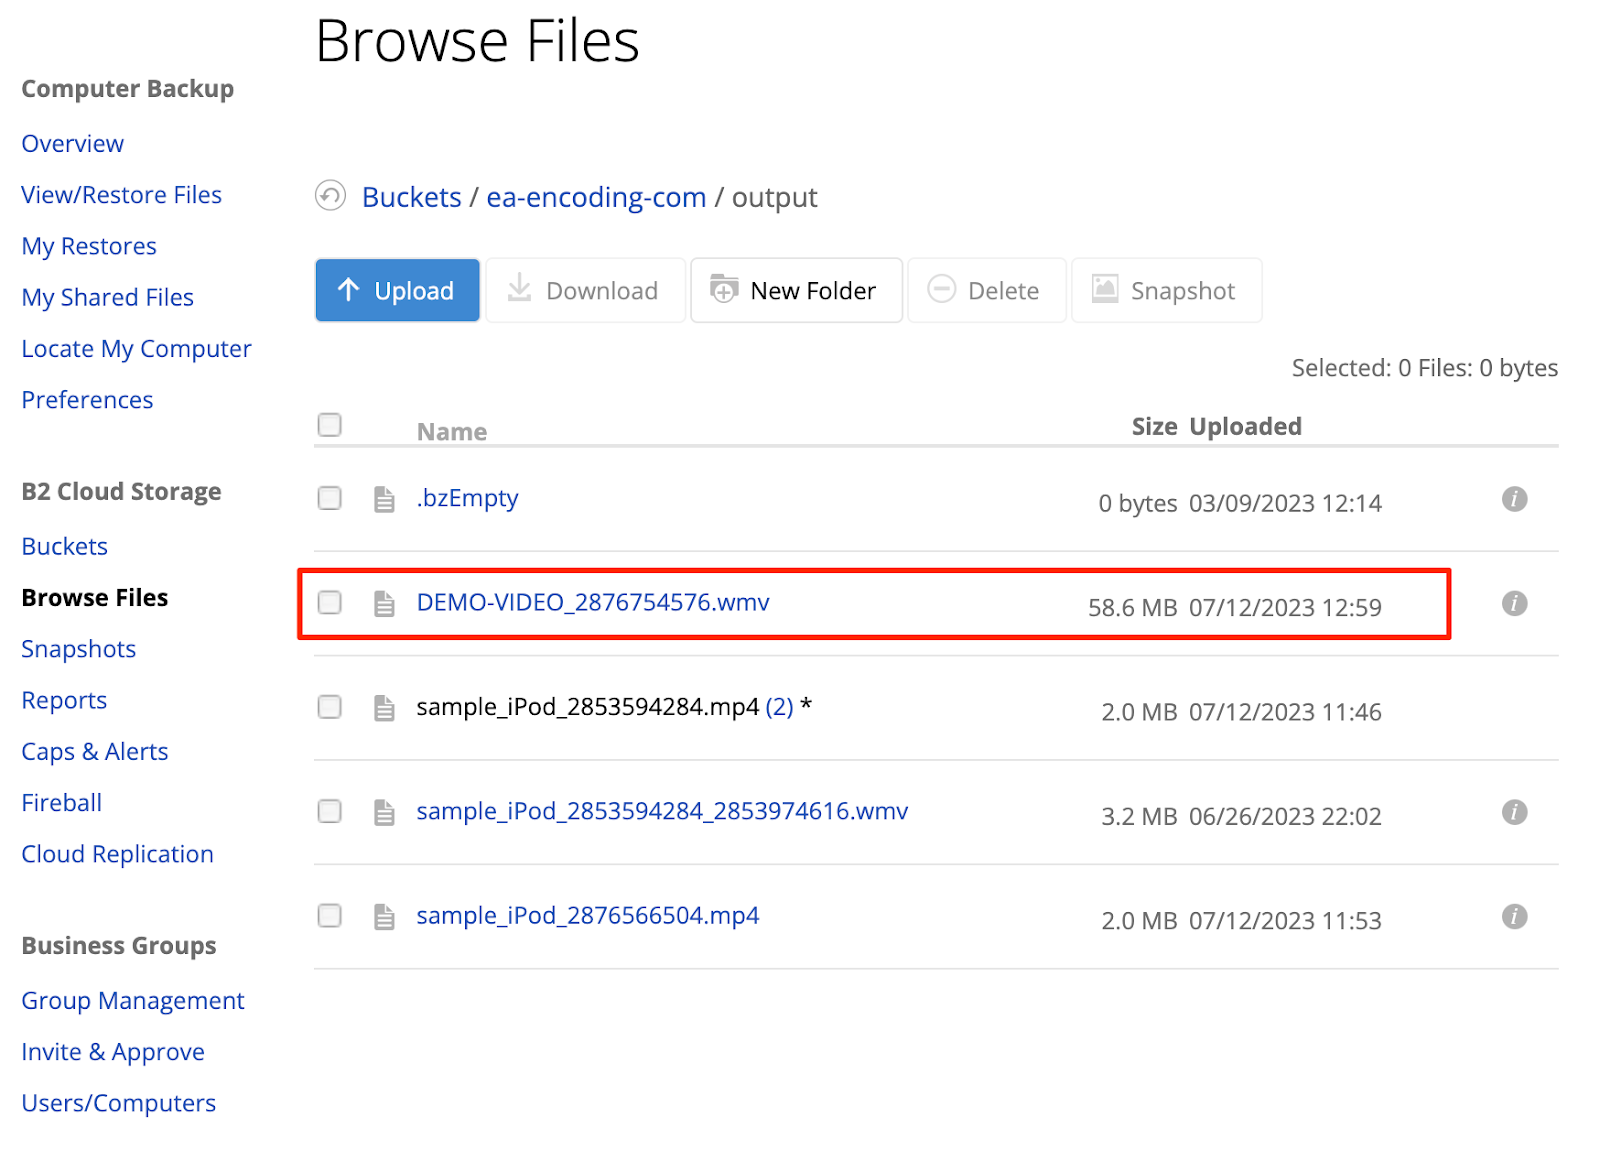Open DEMO-VIDEO_2876754576.wmv file link
1600x1150 pixels.
[593, 602]
